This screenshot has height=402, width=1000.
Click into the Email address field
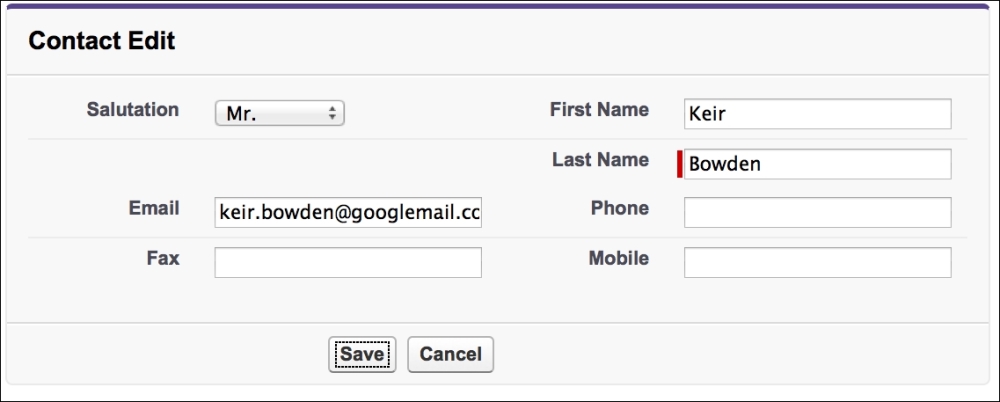pos(348,213)
